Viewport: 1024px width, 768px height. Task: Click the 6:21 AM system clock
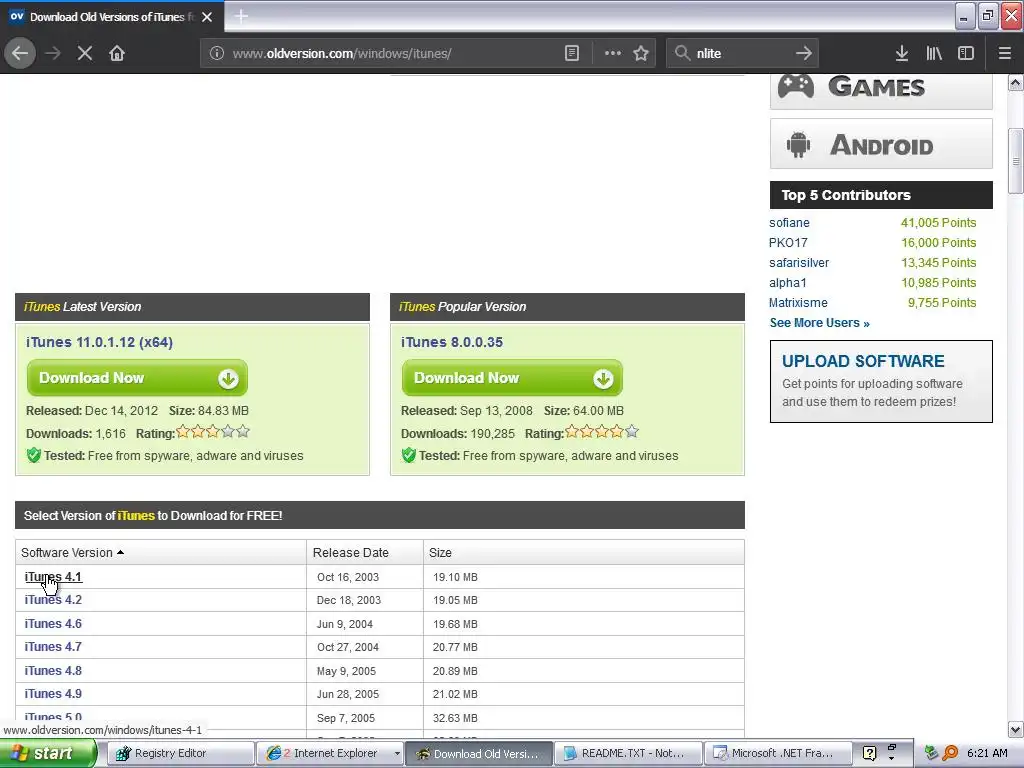point(987,753)
